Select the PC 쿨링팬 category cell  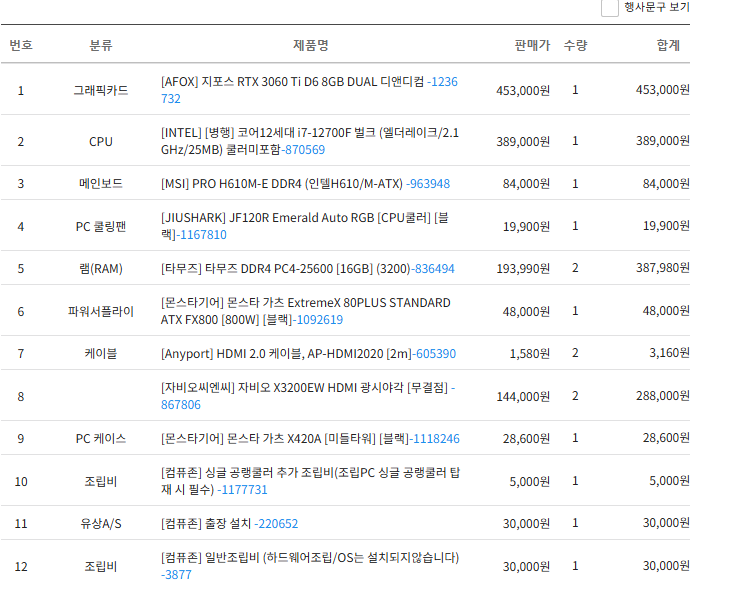click(101, 226)
